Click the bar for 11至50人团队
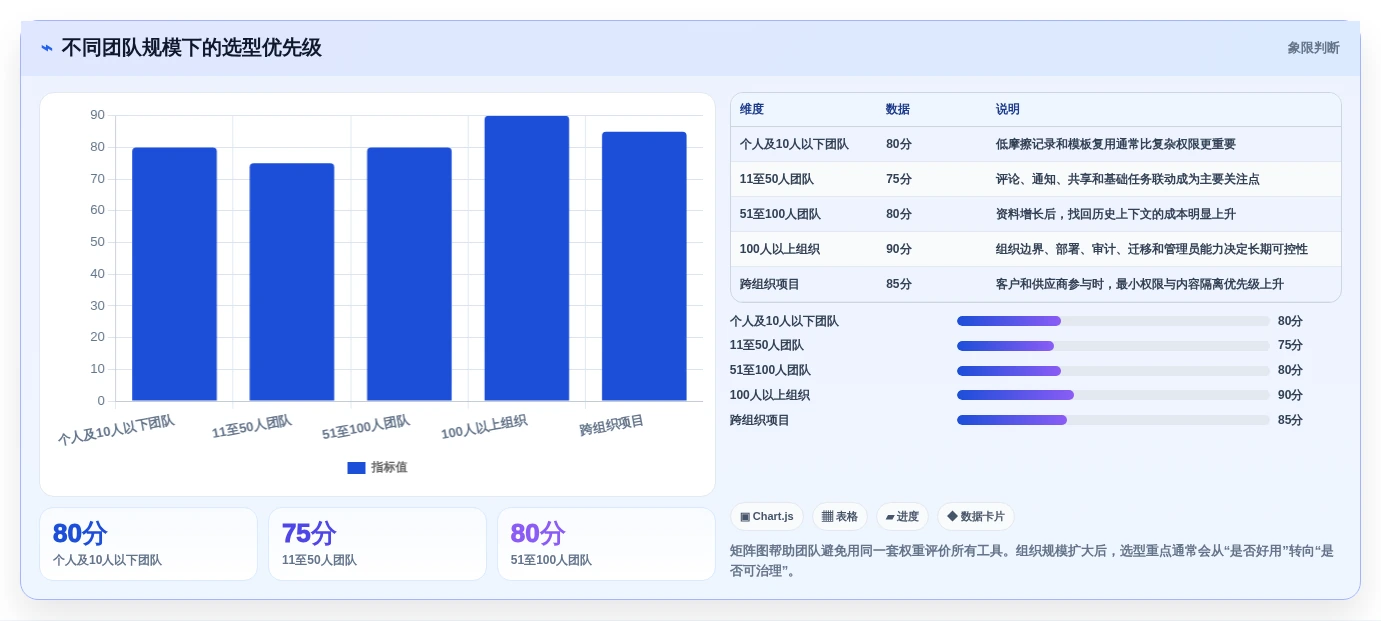Viewport: 1381px width, 621px height. click(292, 282)
